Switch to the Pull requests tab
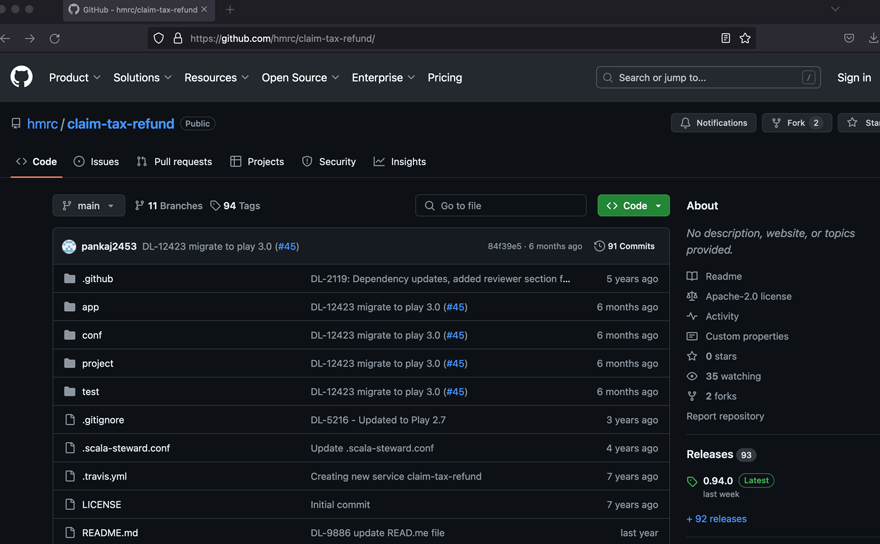Image resolution: width=880 pixels, height=544 pixels. point(175,162)
